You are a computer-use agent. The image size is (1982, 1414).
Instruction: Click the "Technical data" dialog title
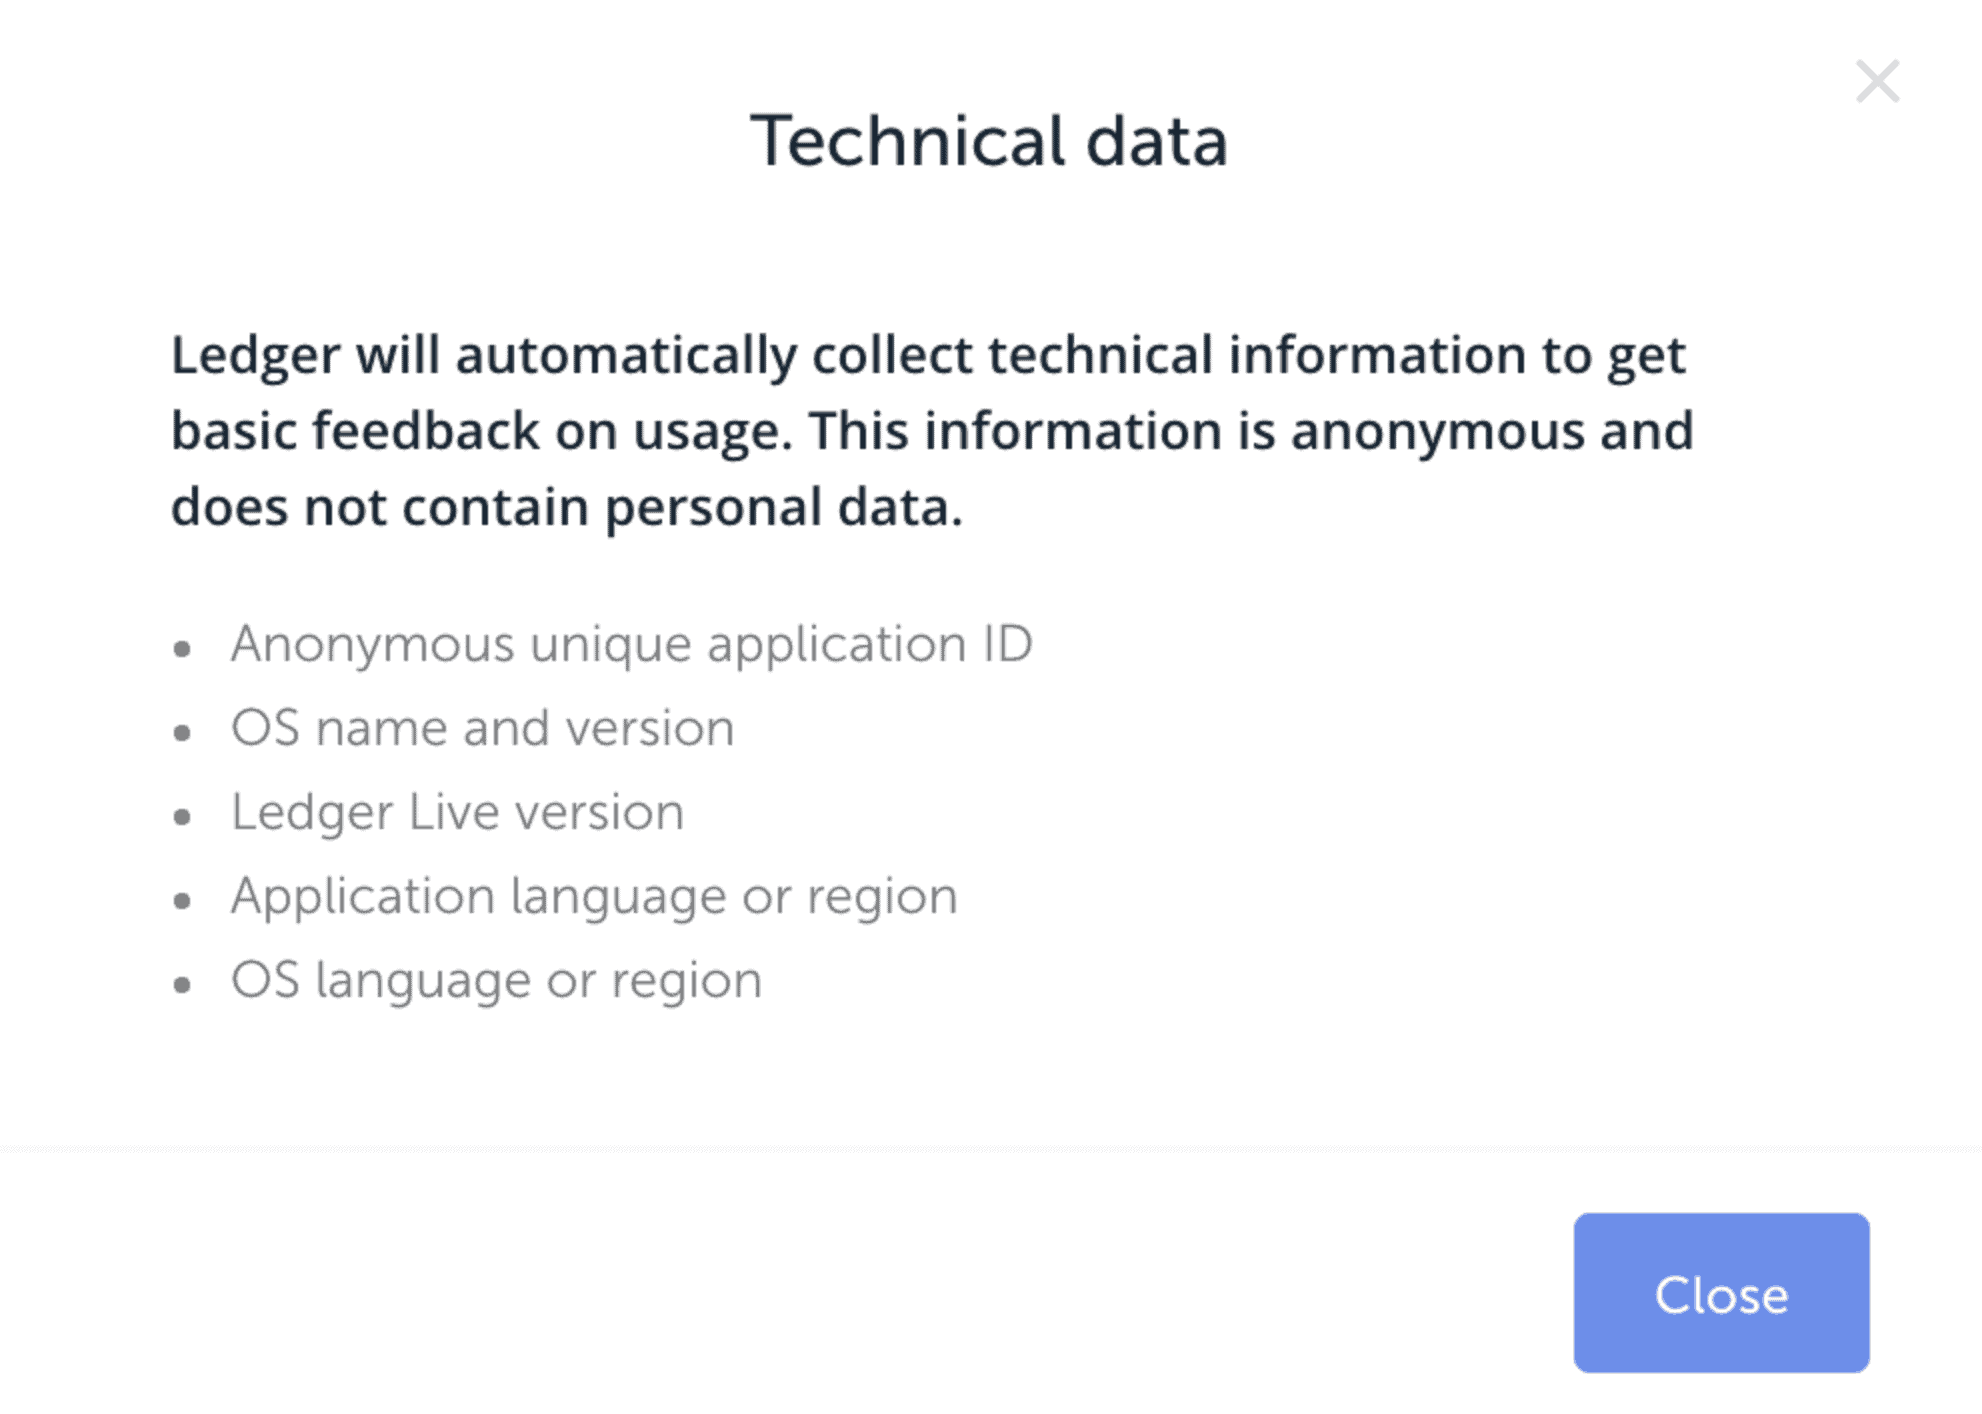[x=988, y=141]
